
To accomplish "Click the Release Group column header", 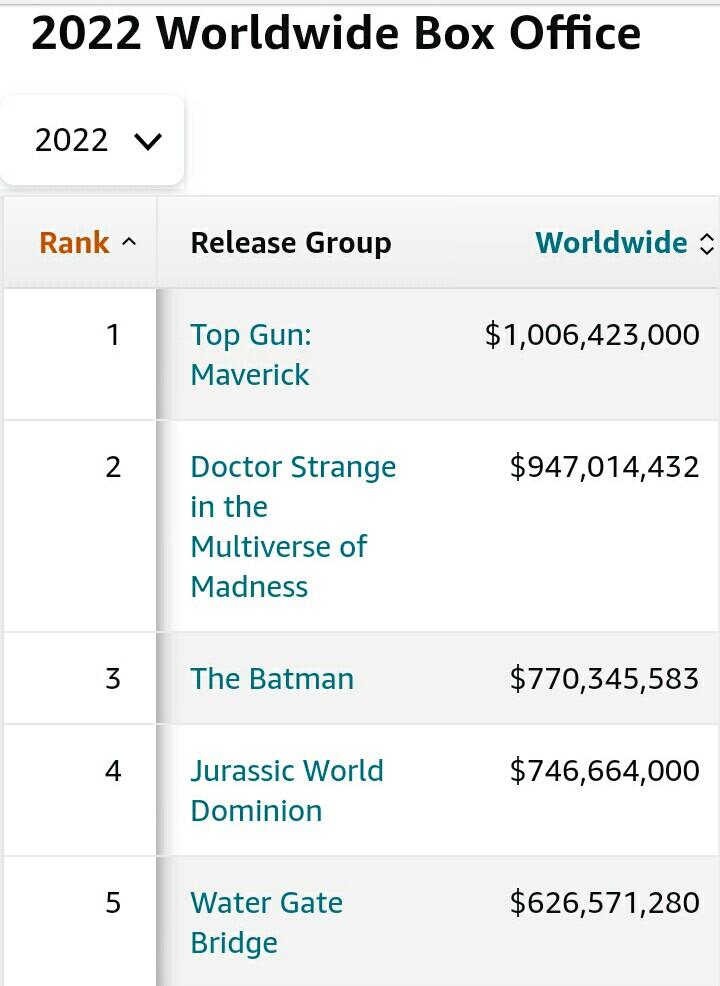I will [x=290, y=243].
